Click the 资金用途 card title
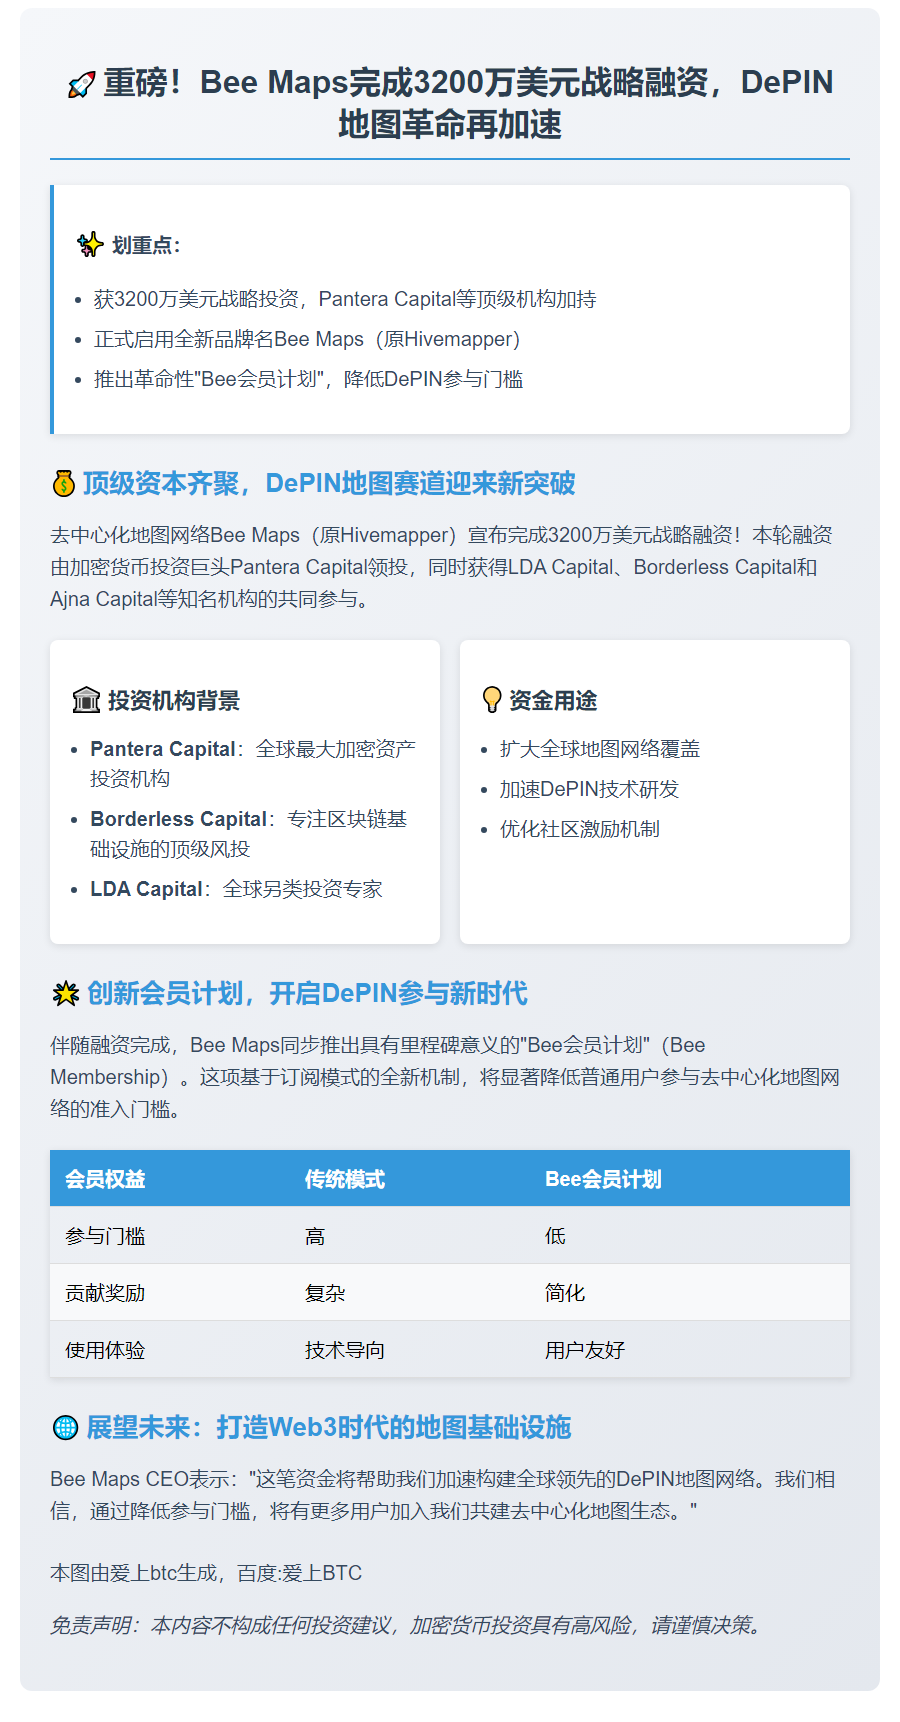Screen dimensions: 900x1722 coord(553,700)
